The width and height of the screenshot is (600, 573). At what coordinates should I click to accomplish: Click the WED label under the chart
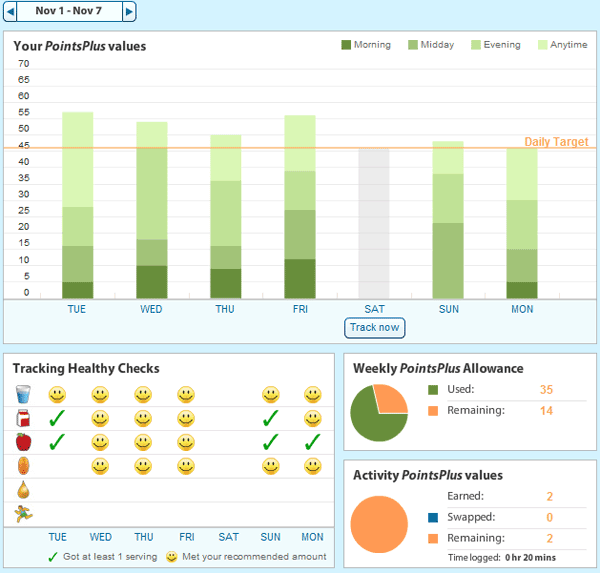(151, 309)
